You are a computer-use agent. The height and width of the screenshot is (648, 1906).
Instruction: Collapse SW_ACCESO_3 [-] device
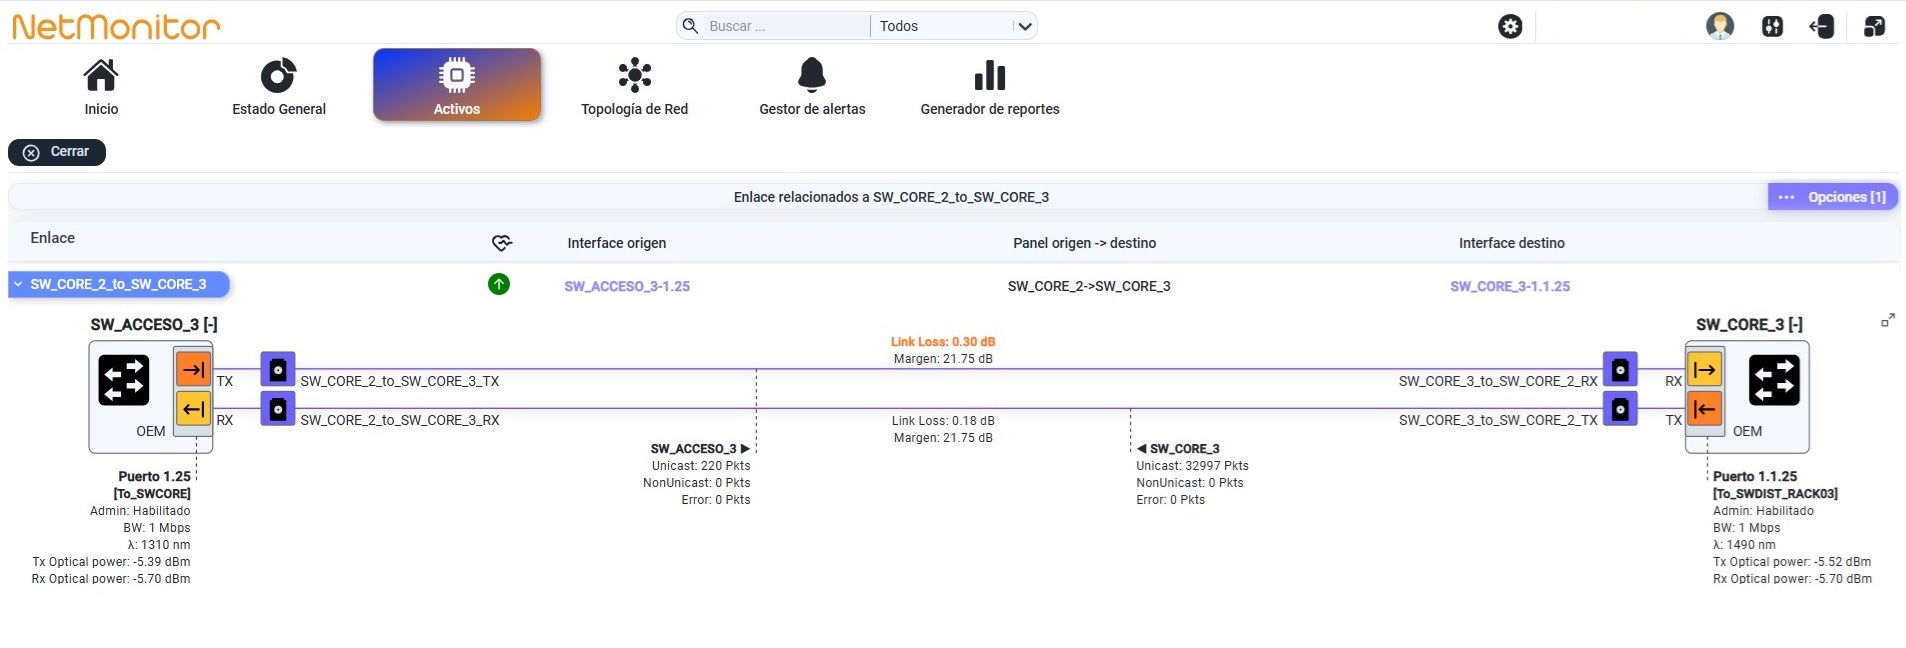click(154, 324)
